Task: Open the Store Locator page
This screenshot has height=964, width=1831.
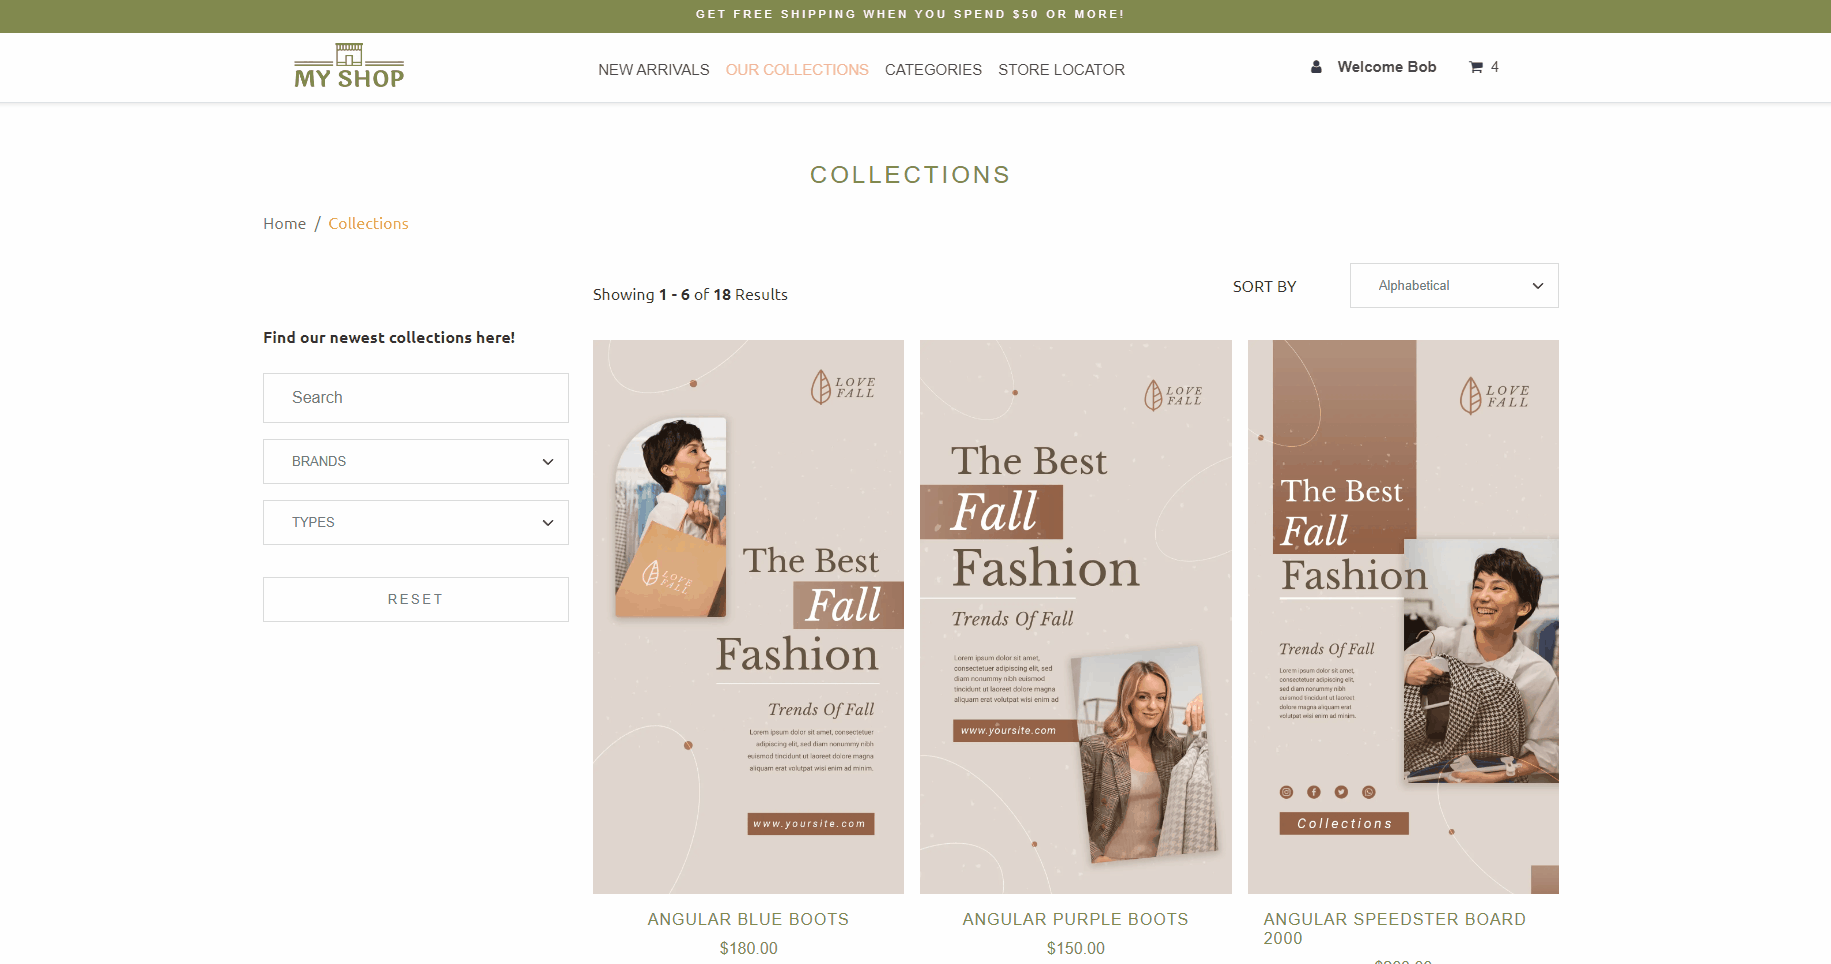Action: pyautogui.click(x=1061, y=70)
